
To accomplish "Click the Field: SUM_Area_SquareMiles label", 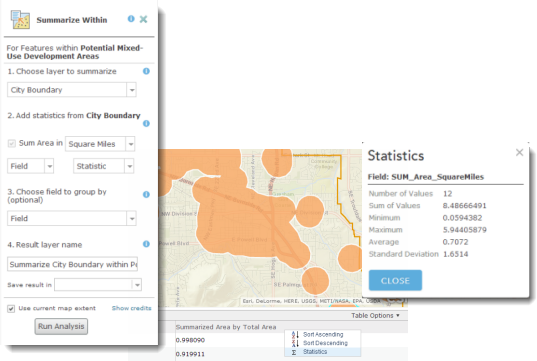I will (426, 177).
